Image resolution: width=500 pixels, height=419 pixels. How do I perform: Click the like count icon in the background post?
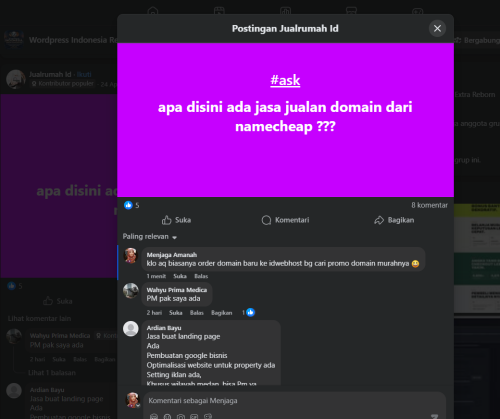(x=12, y=286)
